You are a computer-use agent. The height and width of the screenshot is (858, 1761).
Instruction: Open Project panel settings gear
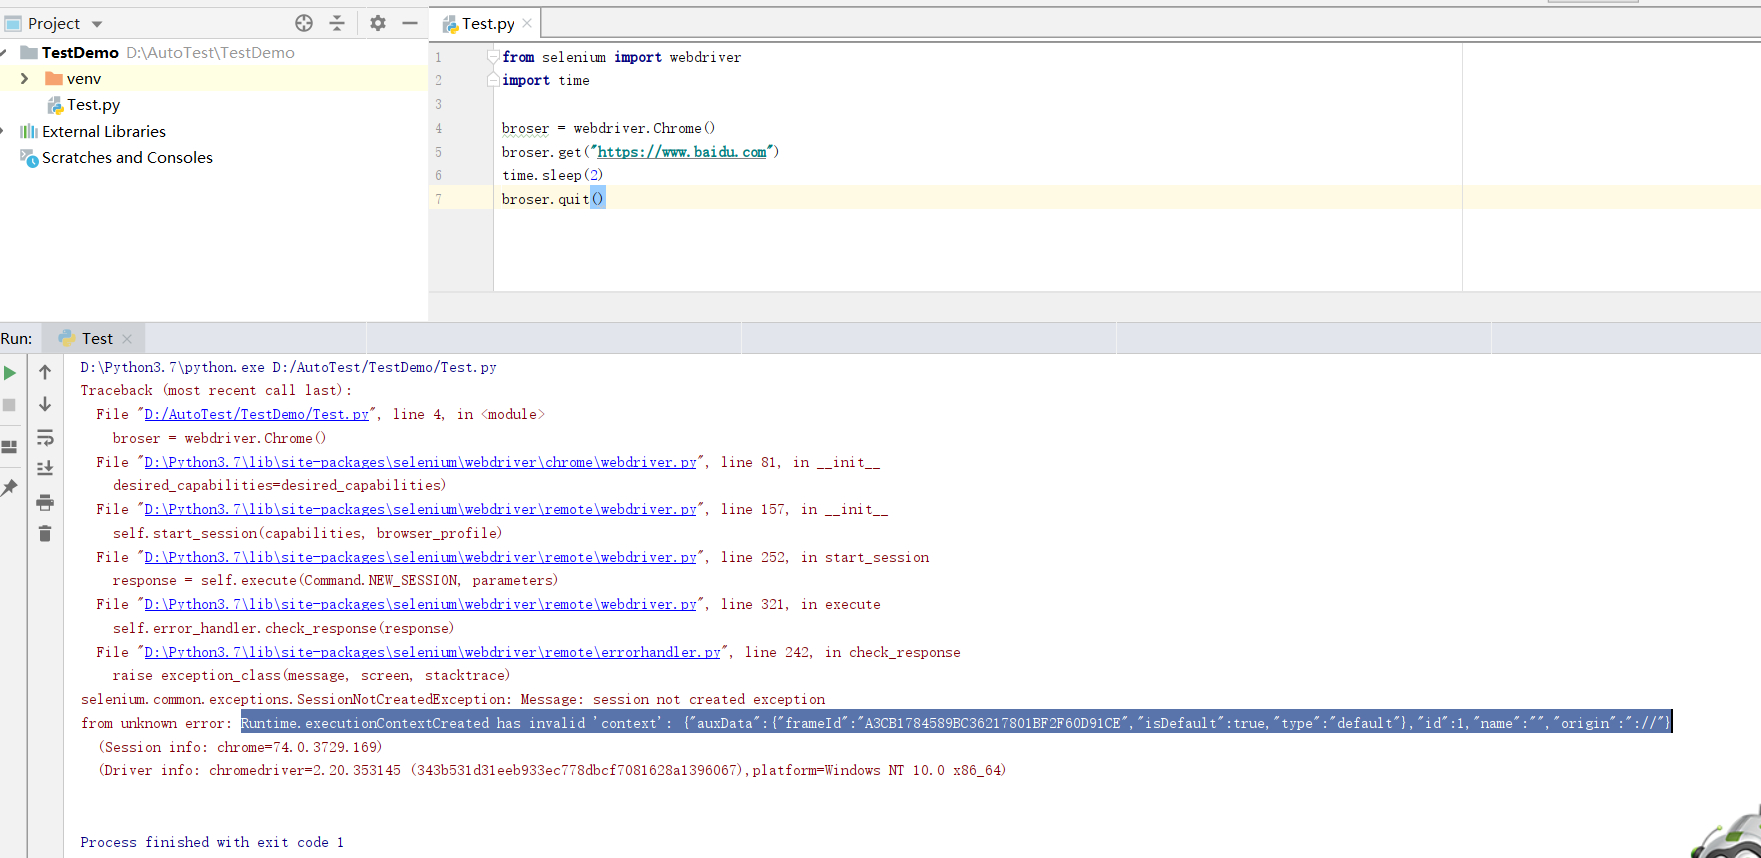point(377,23)
